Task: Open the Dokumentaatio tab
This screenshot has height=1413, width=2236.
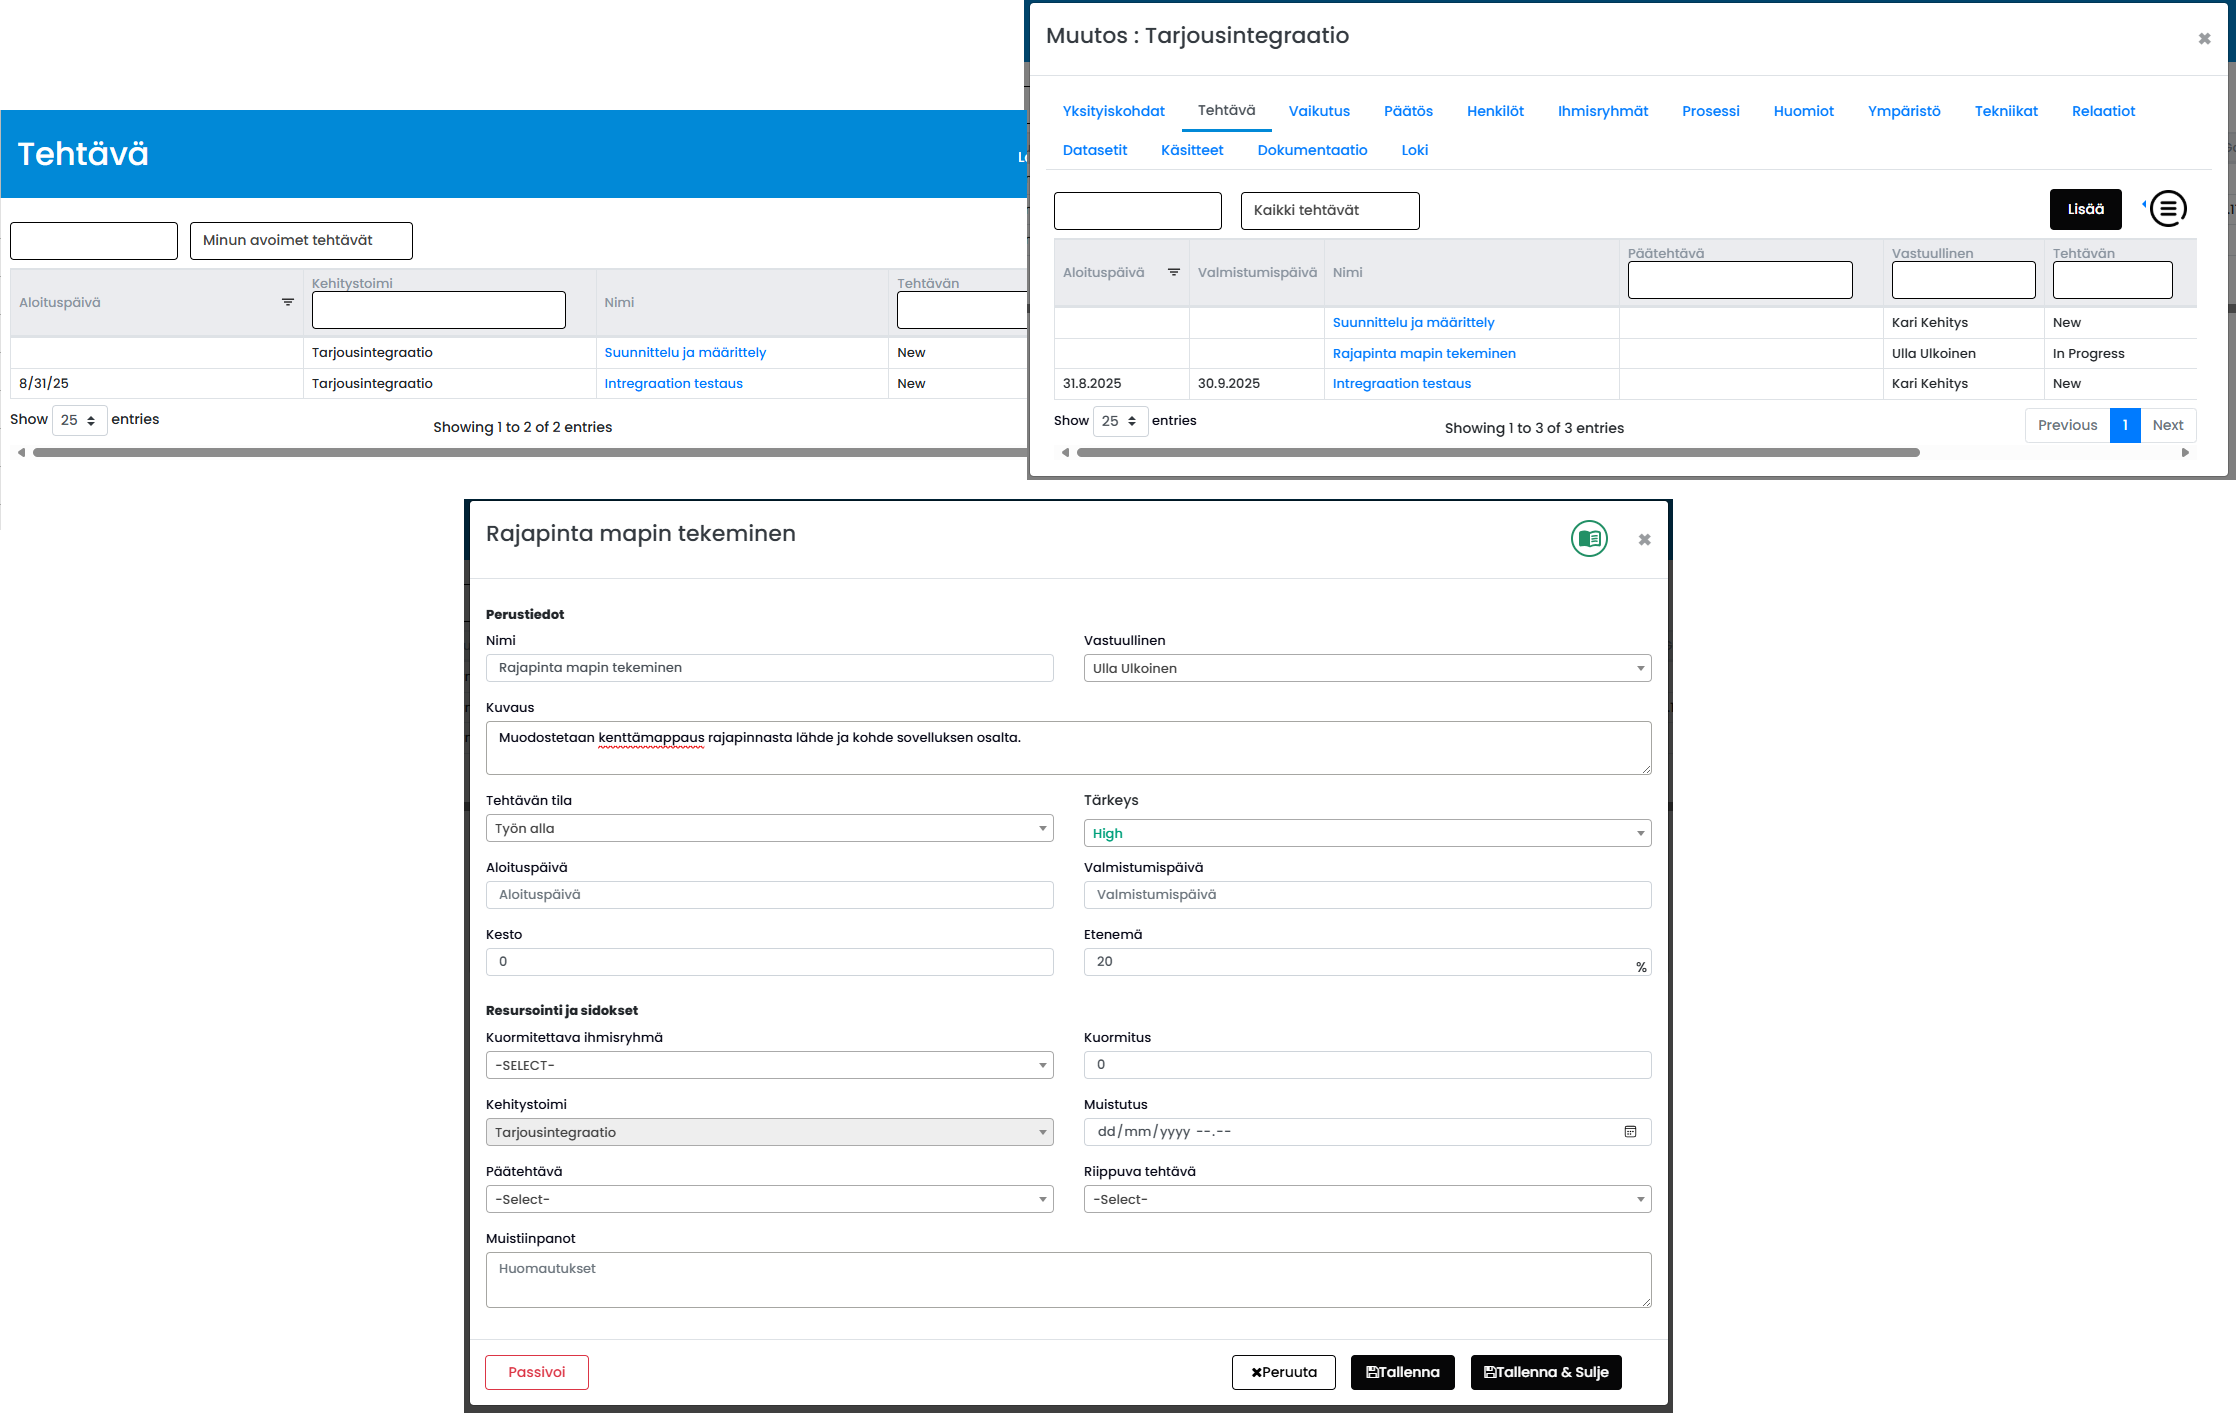Action: pos(1311,150)
